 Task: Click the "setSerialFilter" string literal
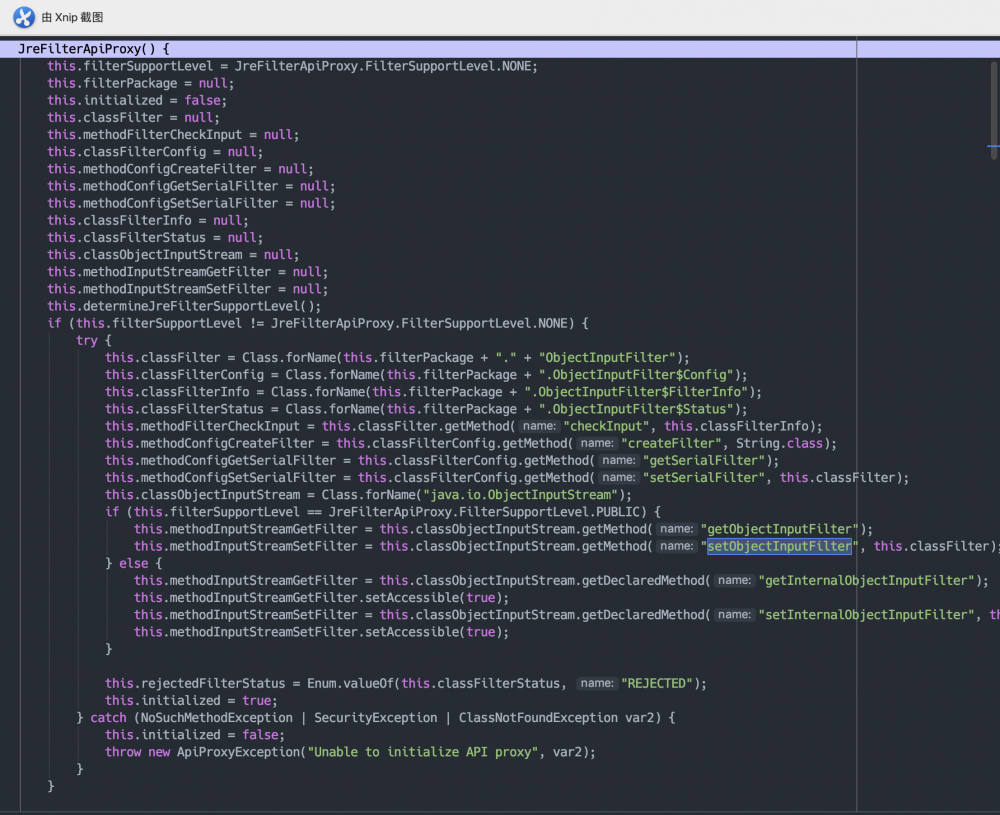click(704, 478)
